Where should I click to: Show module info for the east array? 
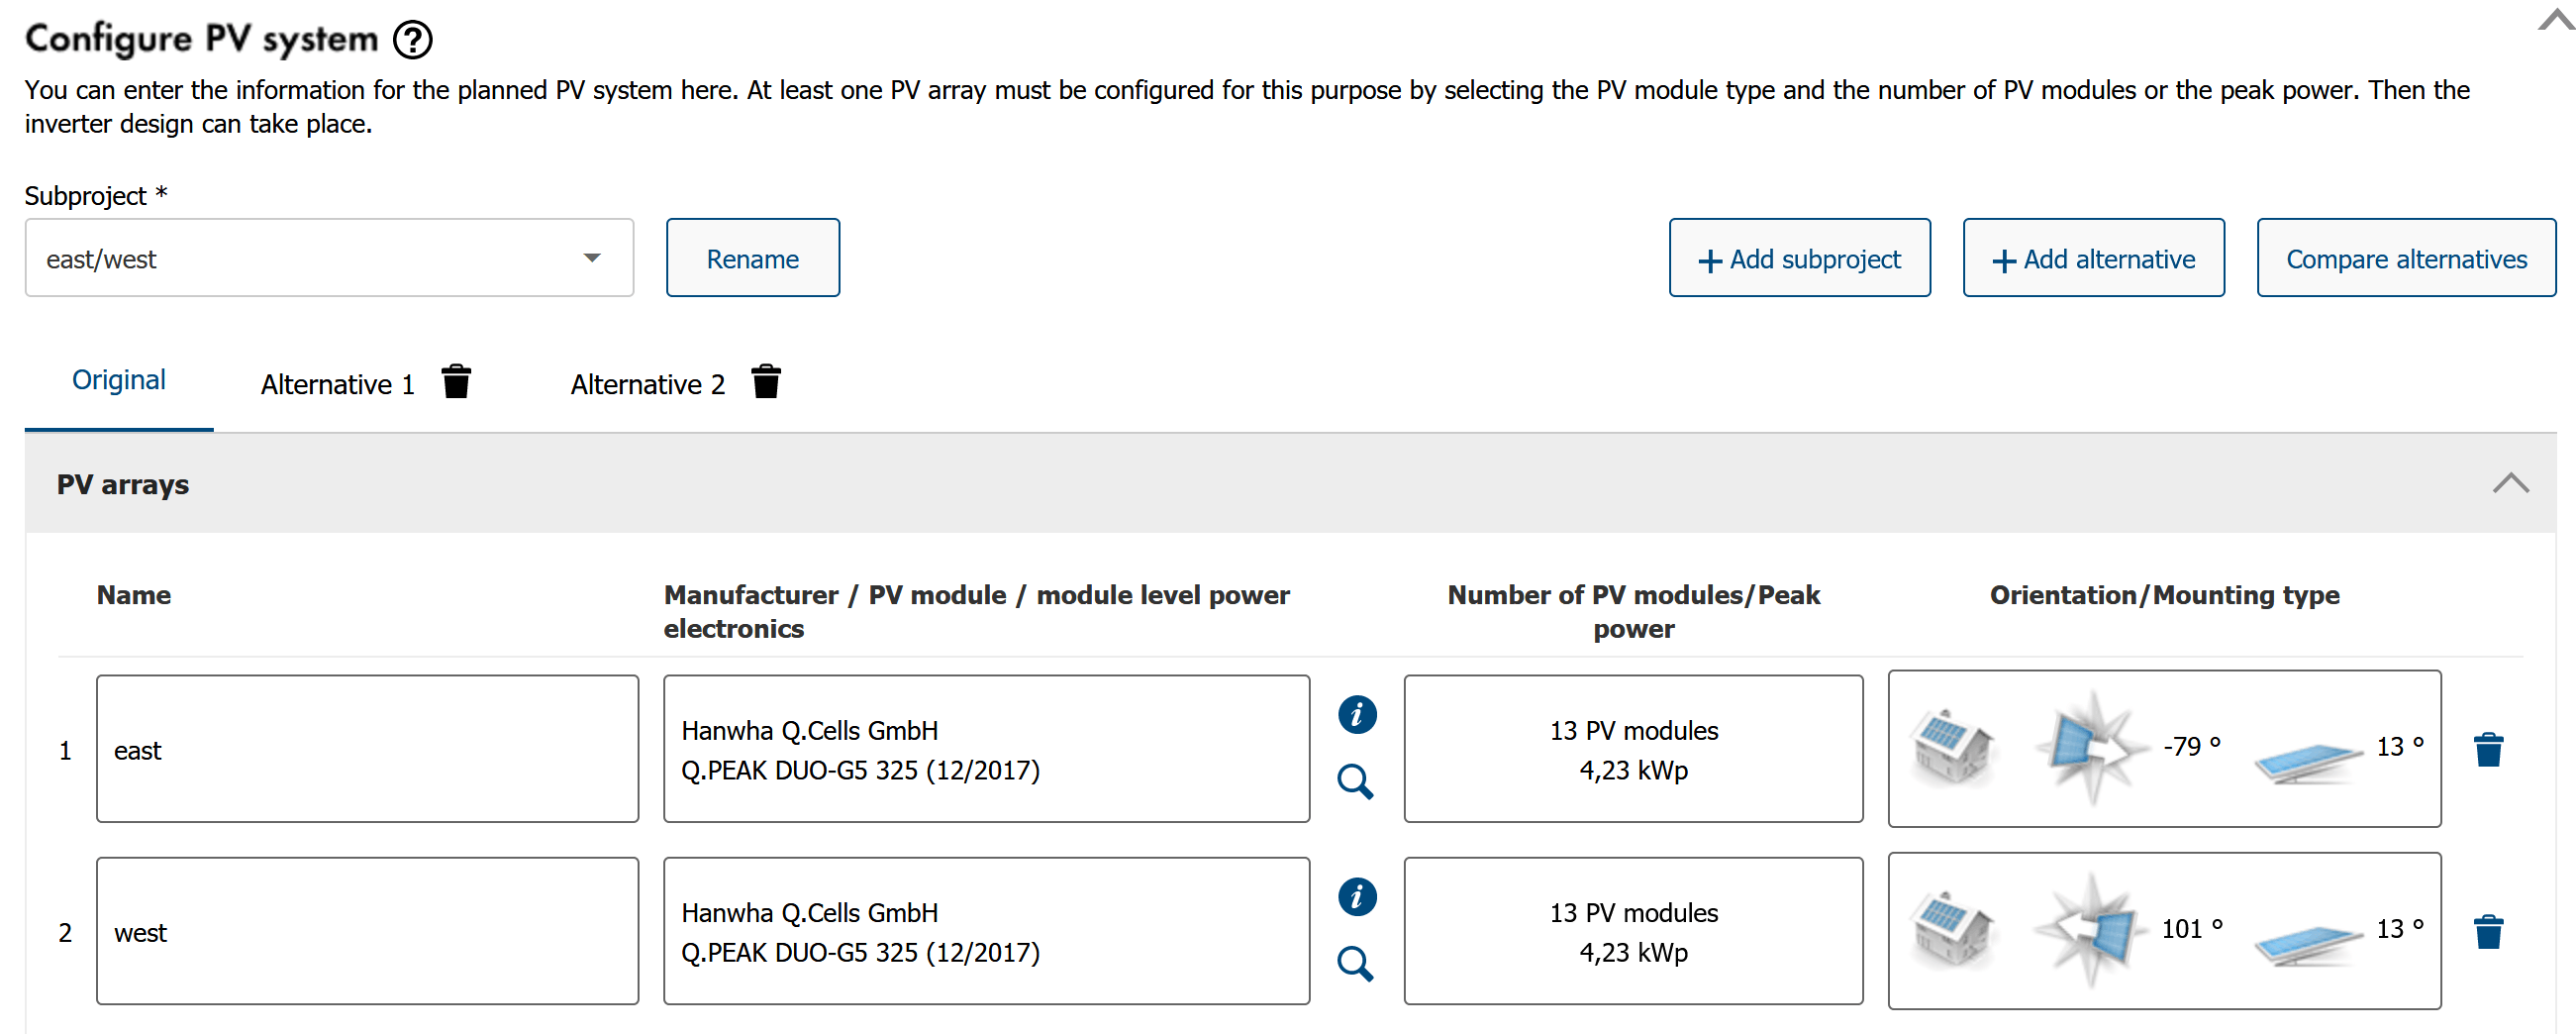(x=1356, y=714)
